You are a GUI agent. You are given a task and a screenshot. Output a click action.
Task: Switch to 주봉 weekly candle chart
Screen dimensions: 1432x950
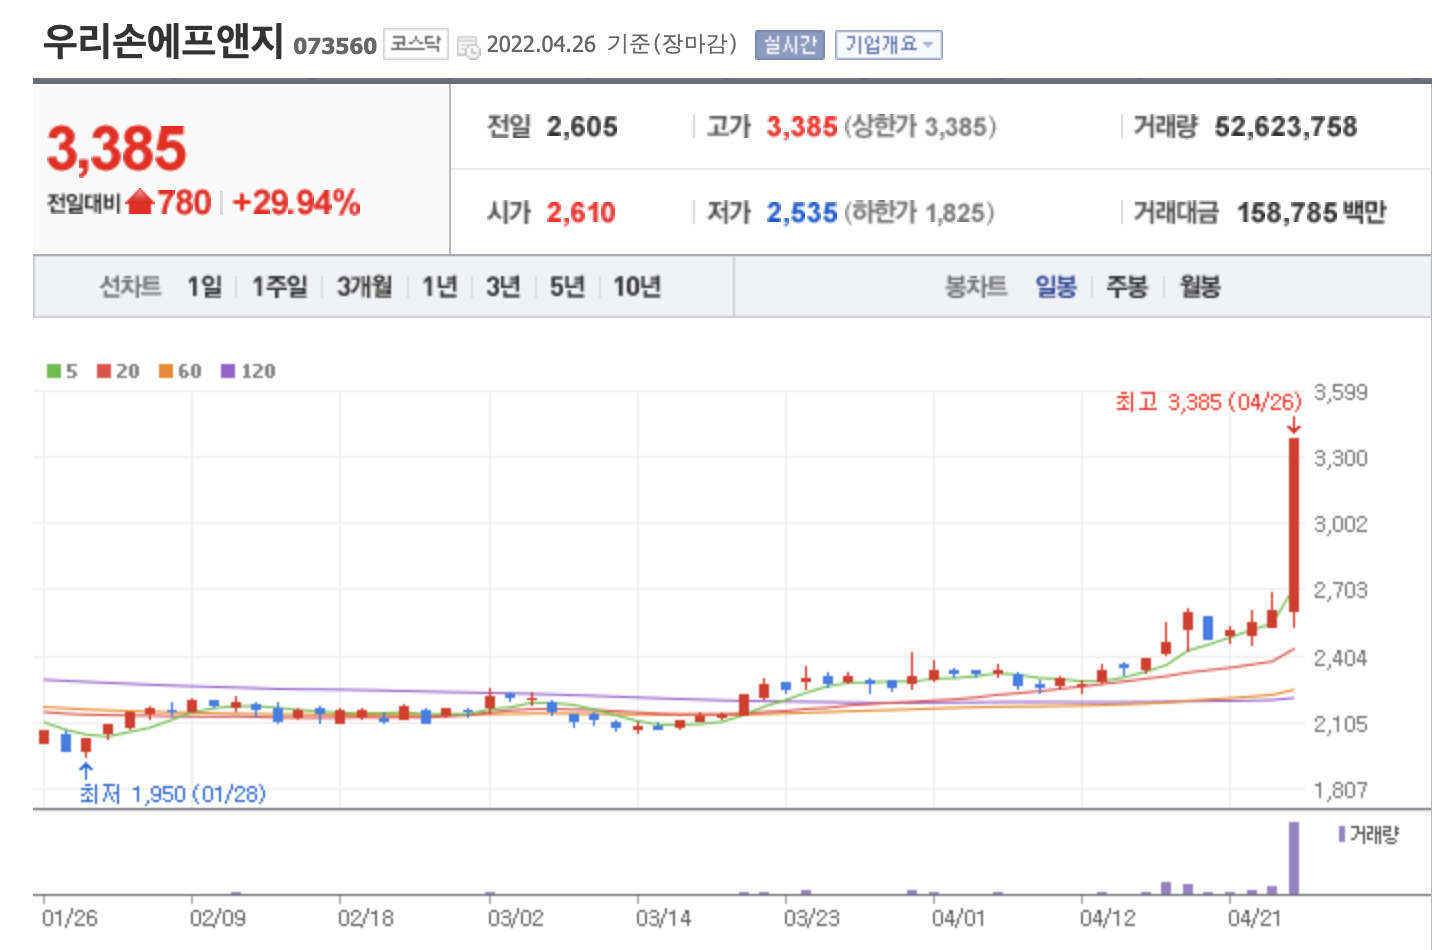[x=1127, y=287]
